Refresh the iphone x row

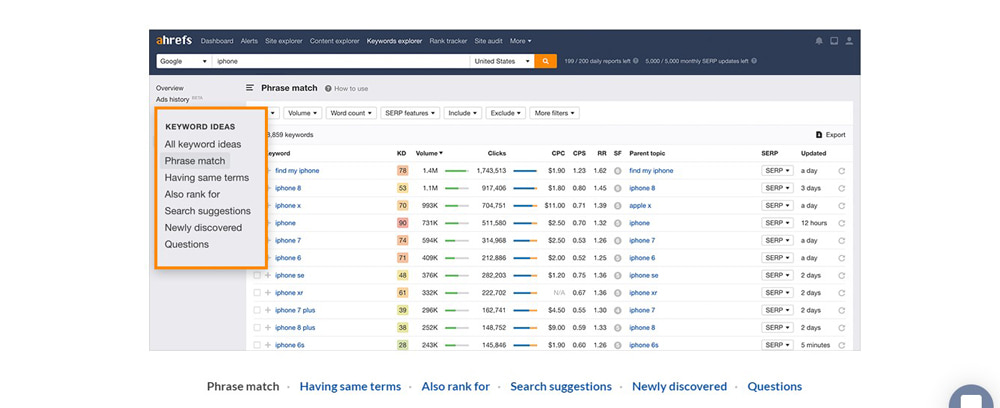click(x=841, y=206)
